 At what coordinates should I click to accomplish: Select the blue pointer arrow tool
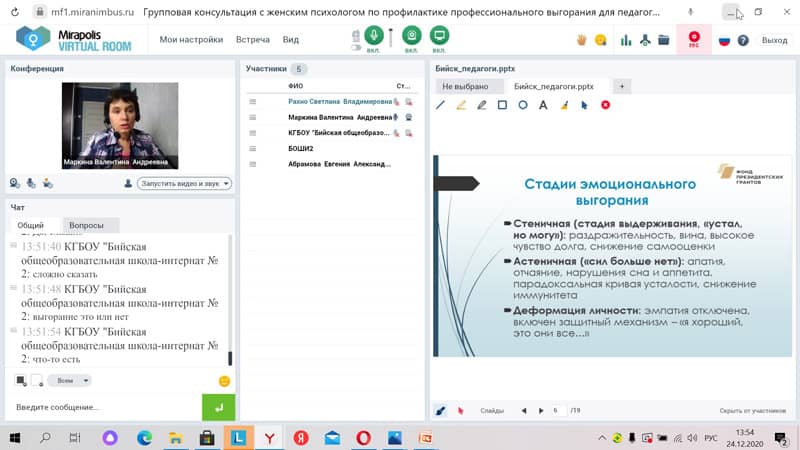(x=585, y=105)
